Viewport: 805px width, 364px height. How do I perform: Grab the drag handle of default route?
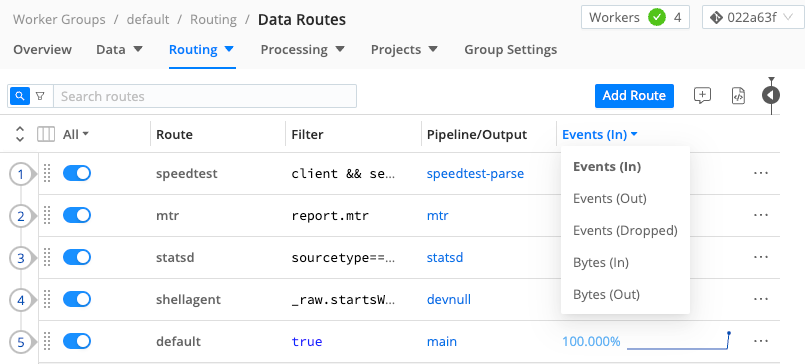click(x=47, y=341)
